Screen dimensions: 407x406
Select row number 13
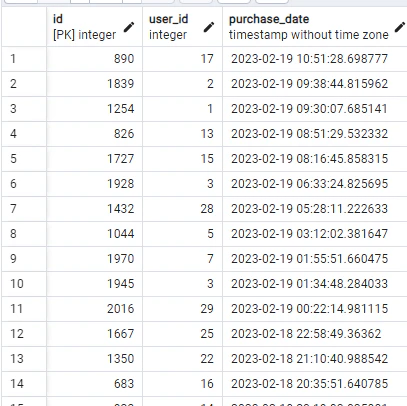[x=24, y=359]
